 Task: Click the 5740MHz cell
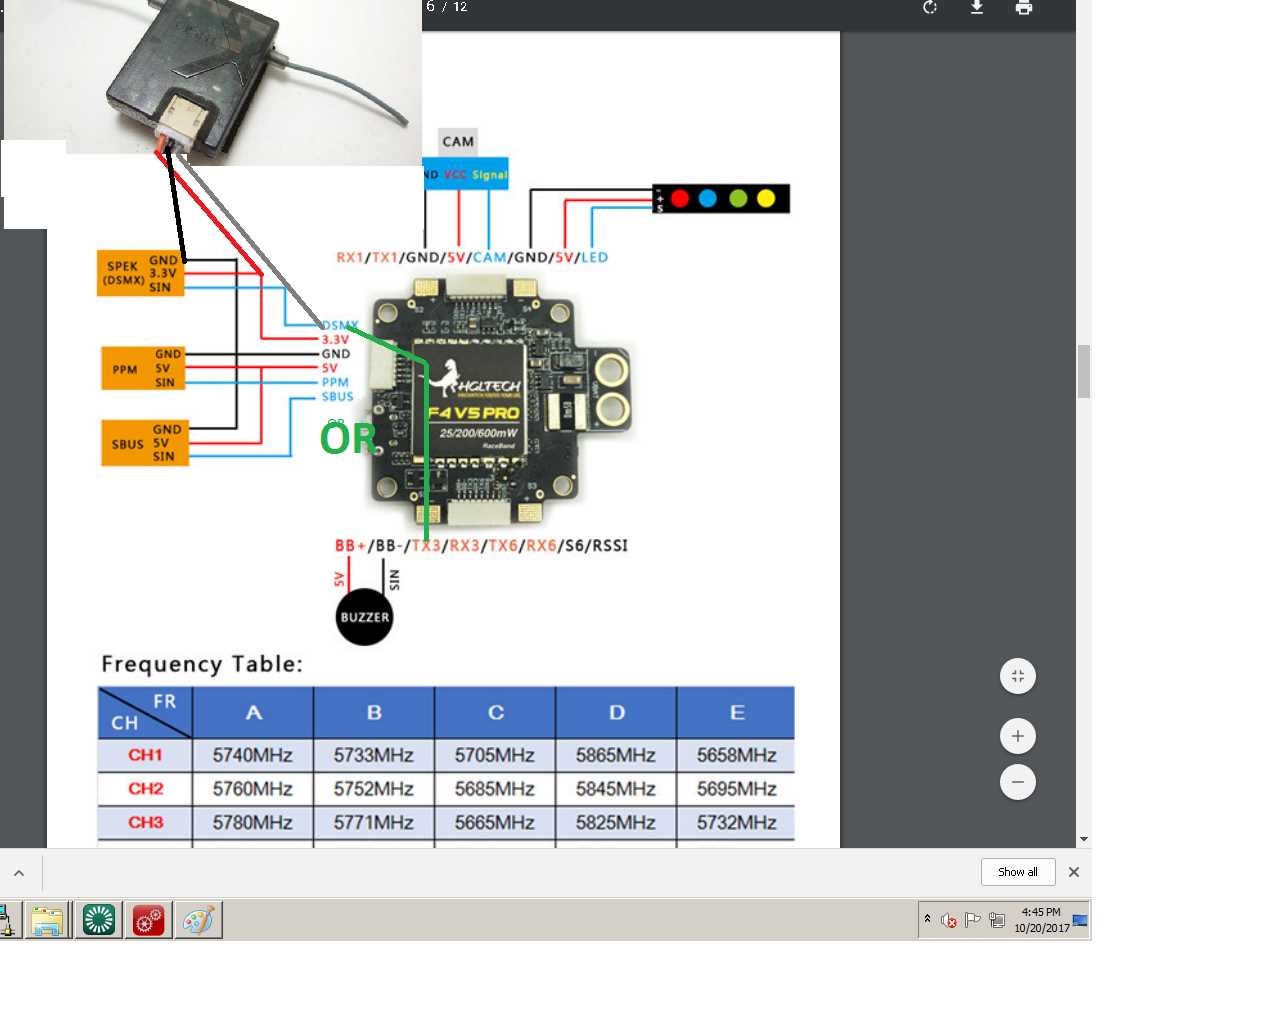click(x=253, y=755)
